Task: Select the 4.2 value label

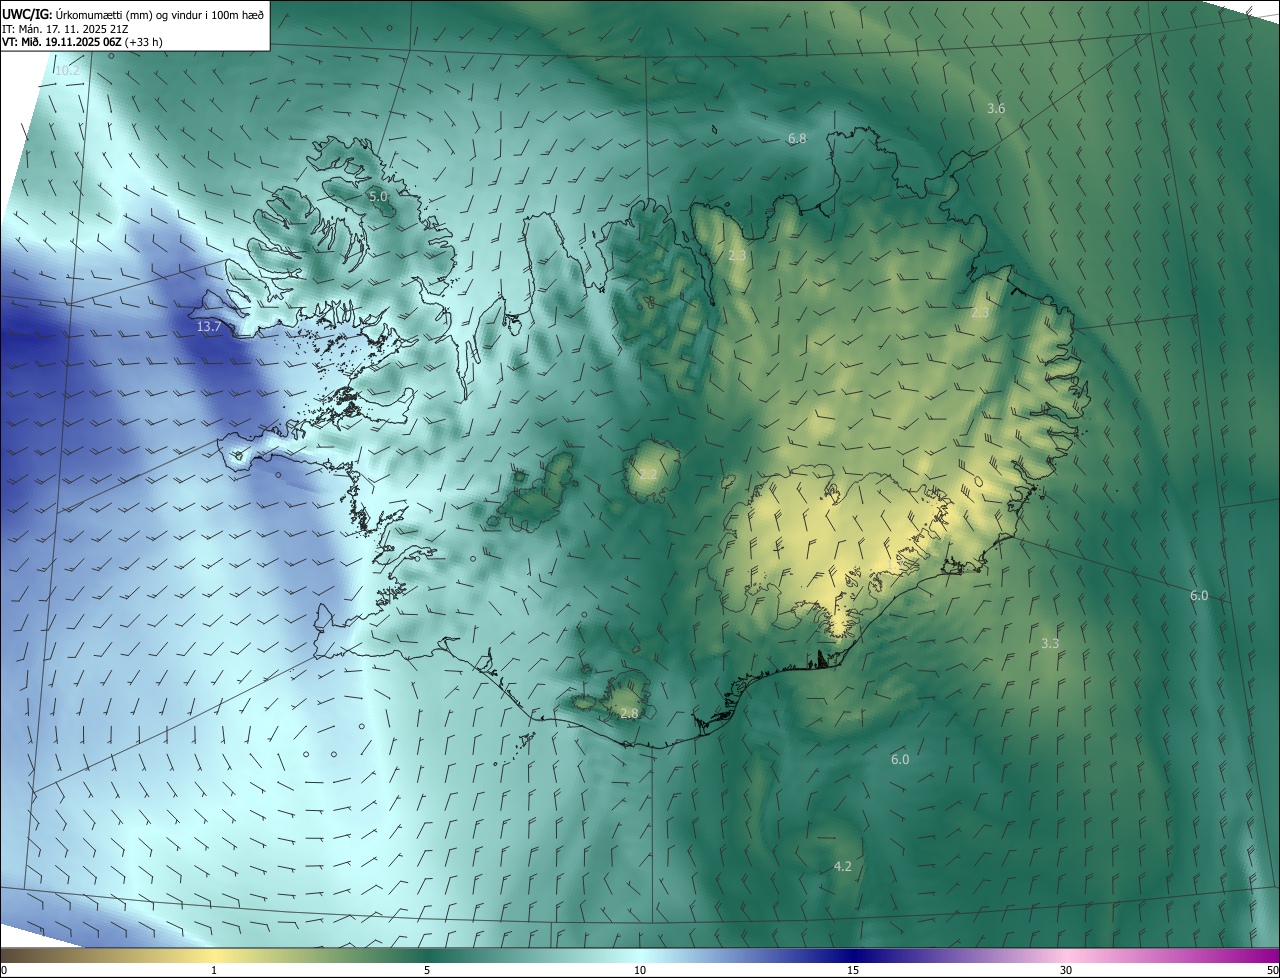Action: [843, 866]
